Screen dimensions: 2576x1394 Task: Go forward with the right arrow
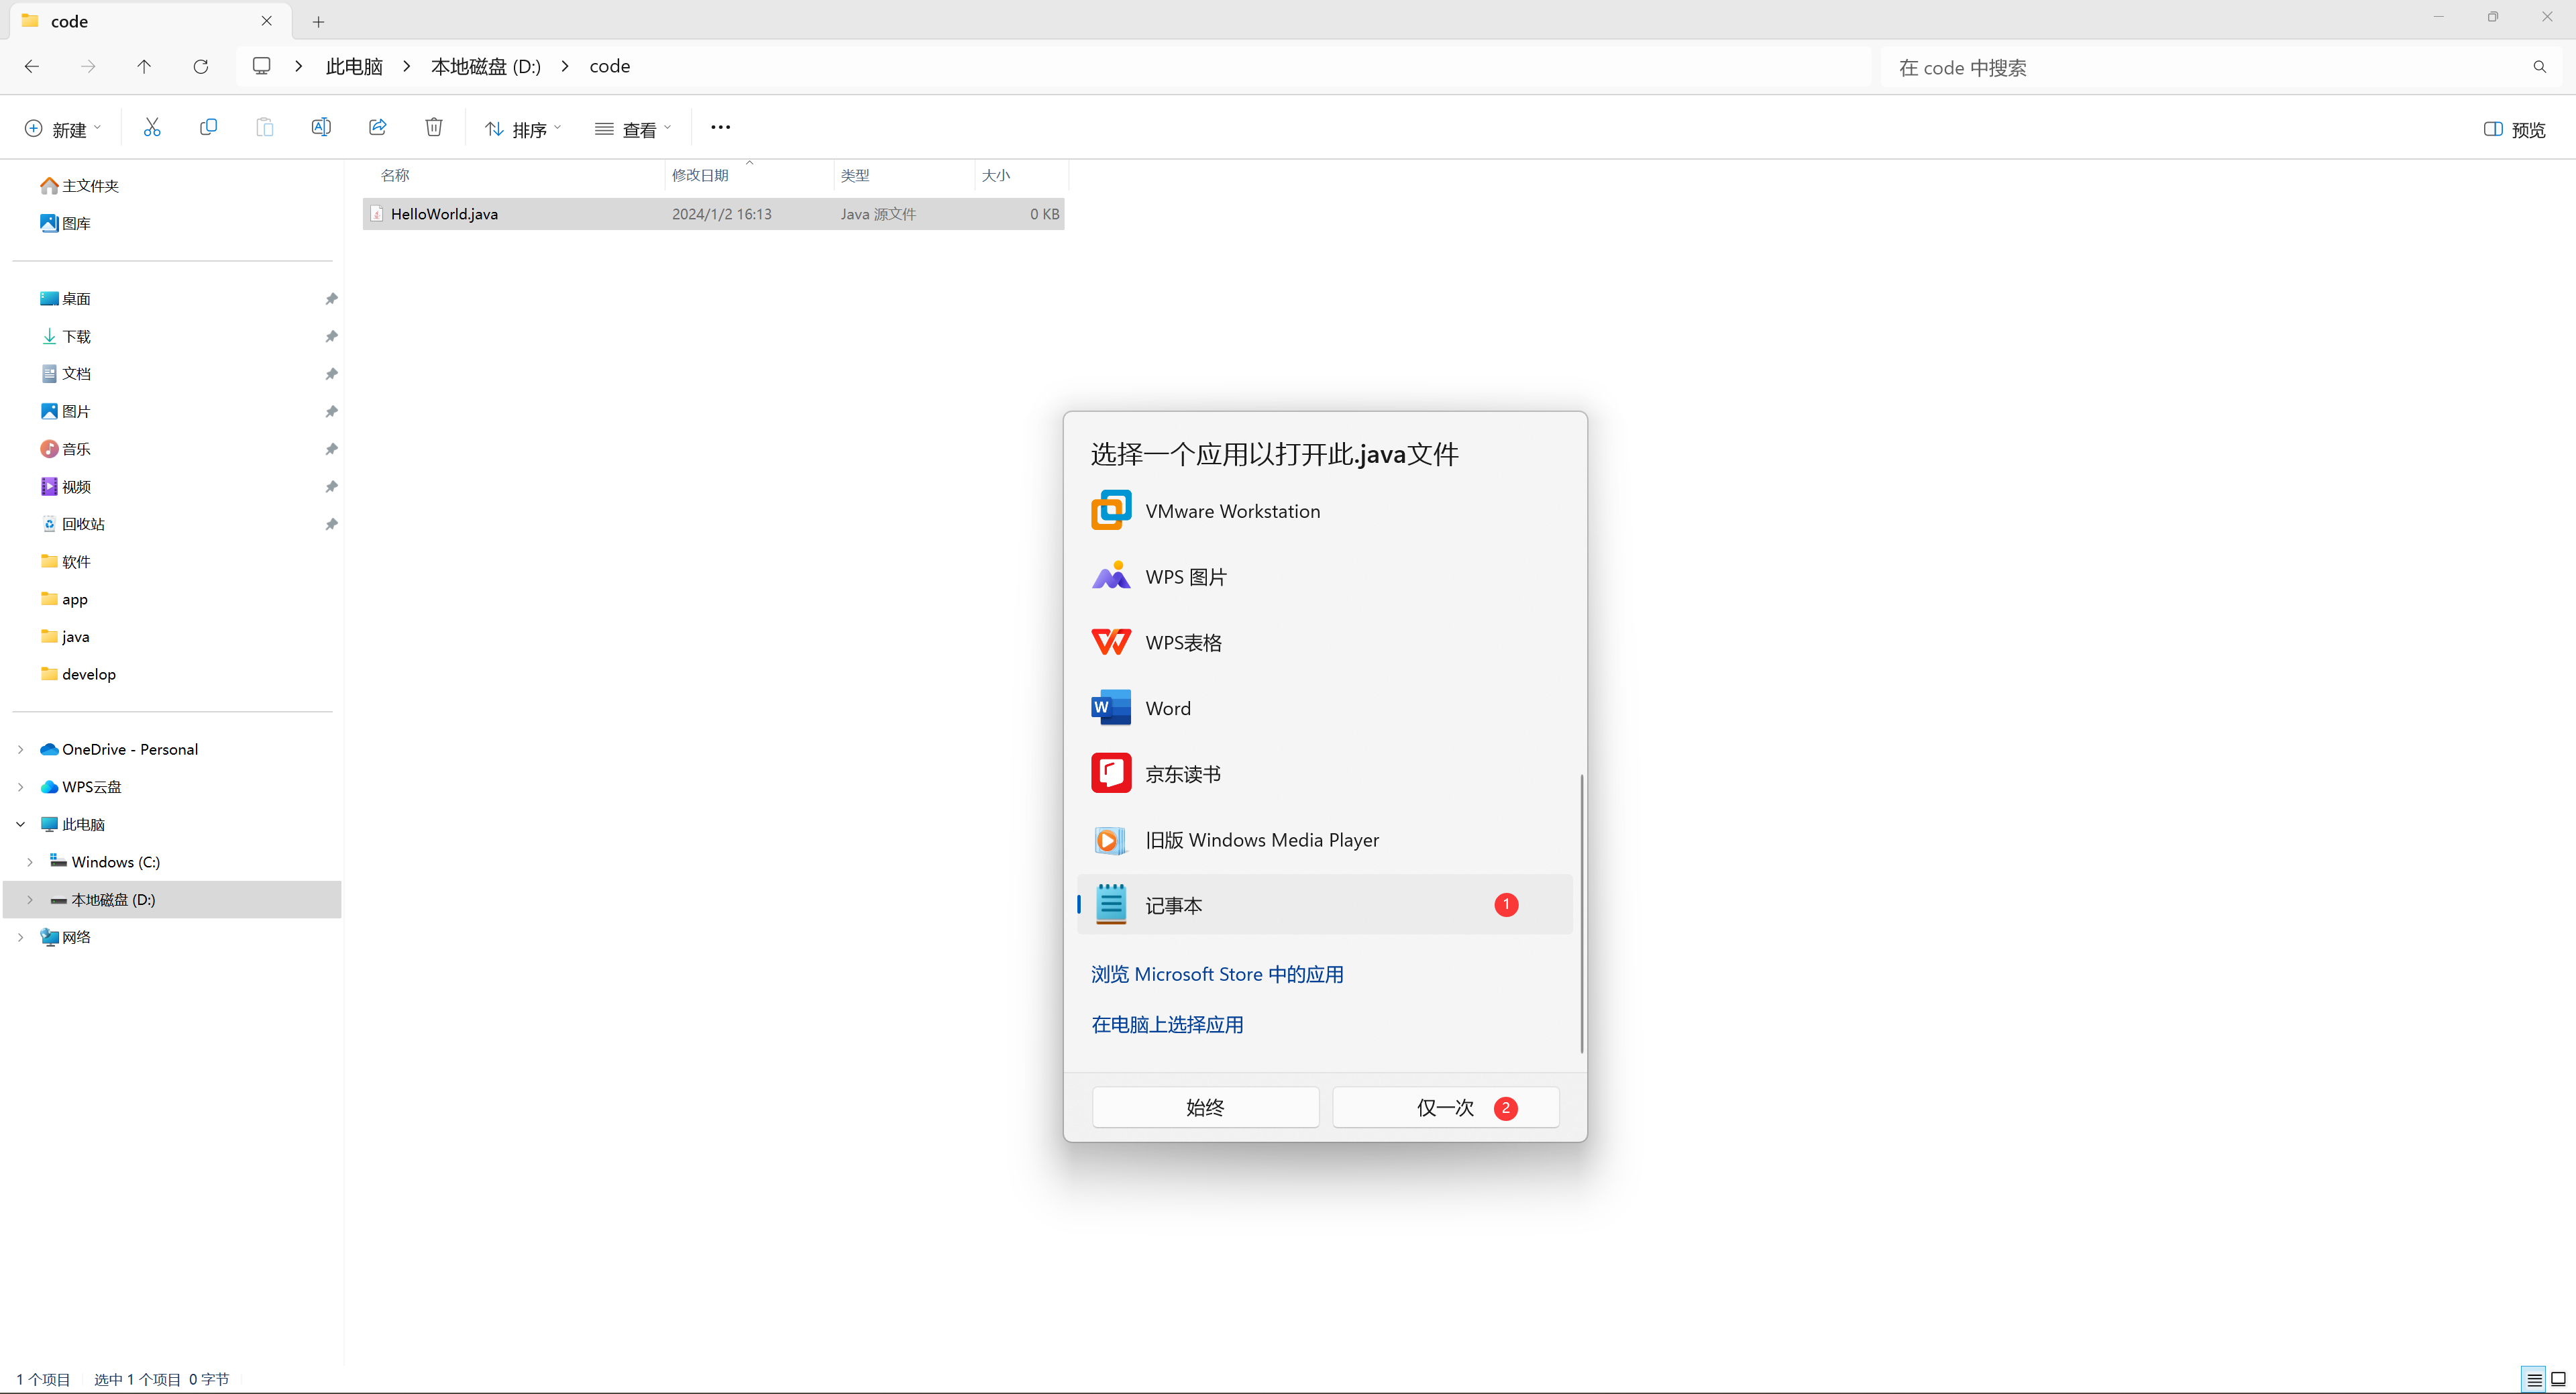(88, 66)
